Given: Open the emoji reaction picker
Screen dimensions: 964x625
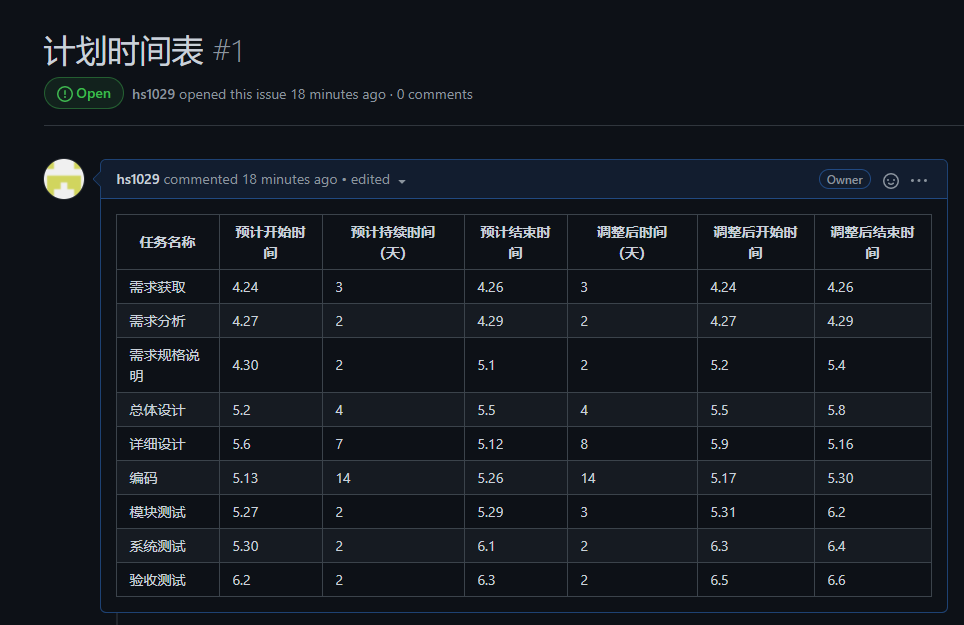Looking at the screenshot, I should pos(891,180).
